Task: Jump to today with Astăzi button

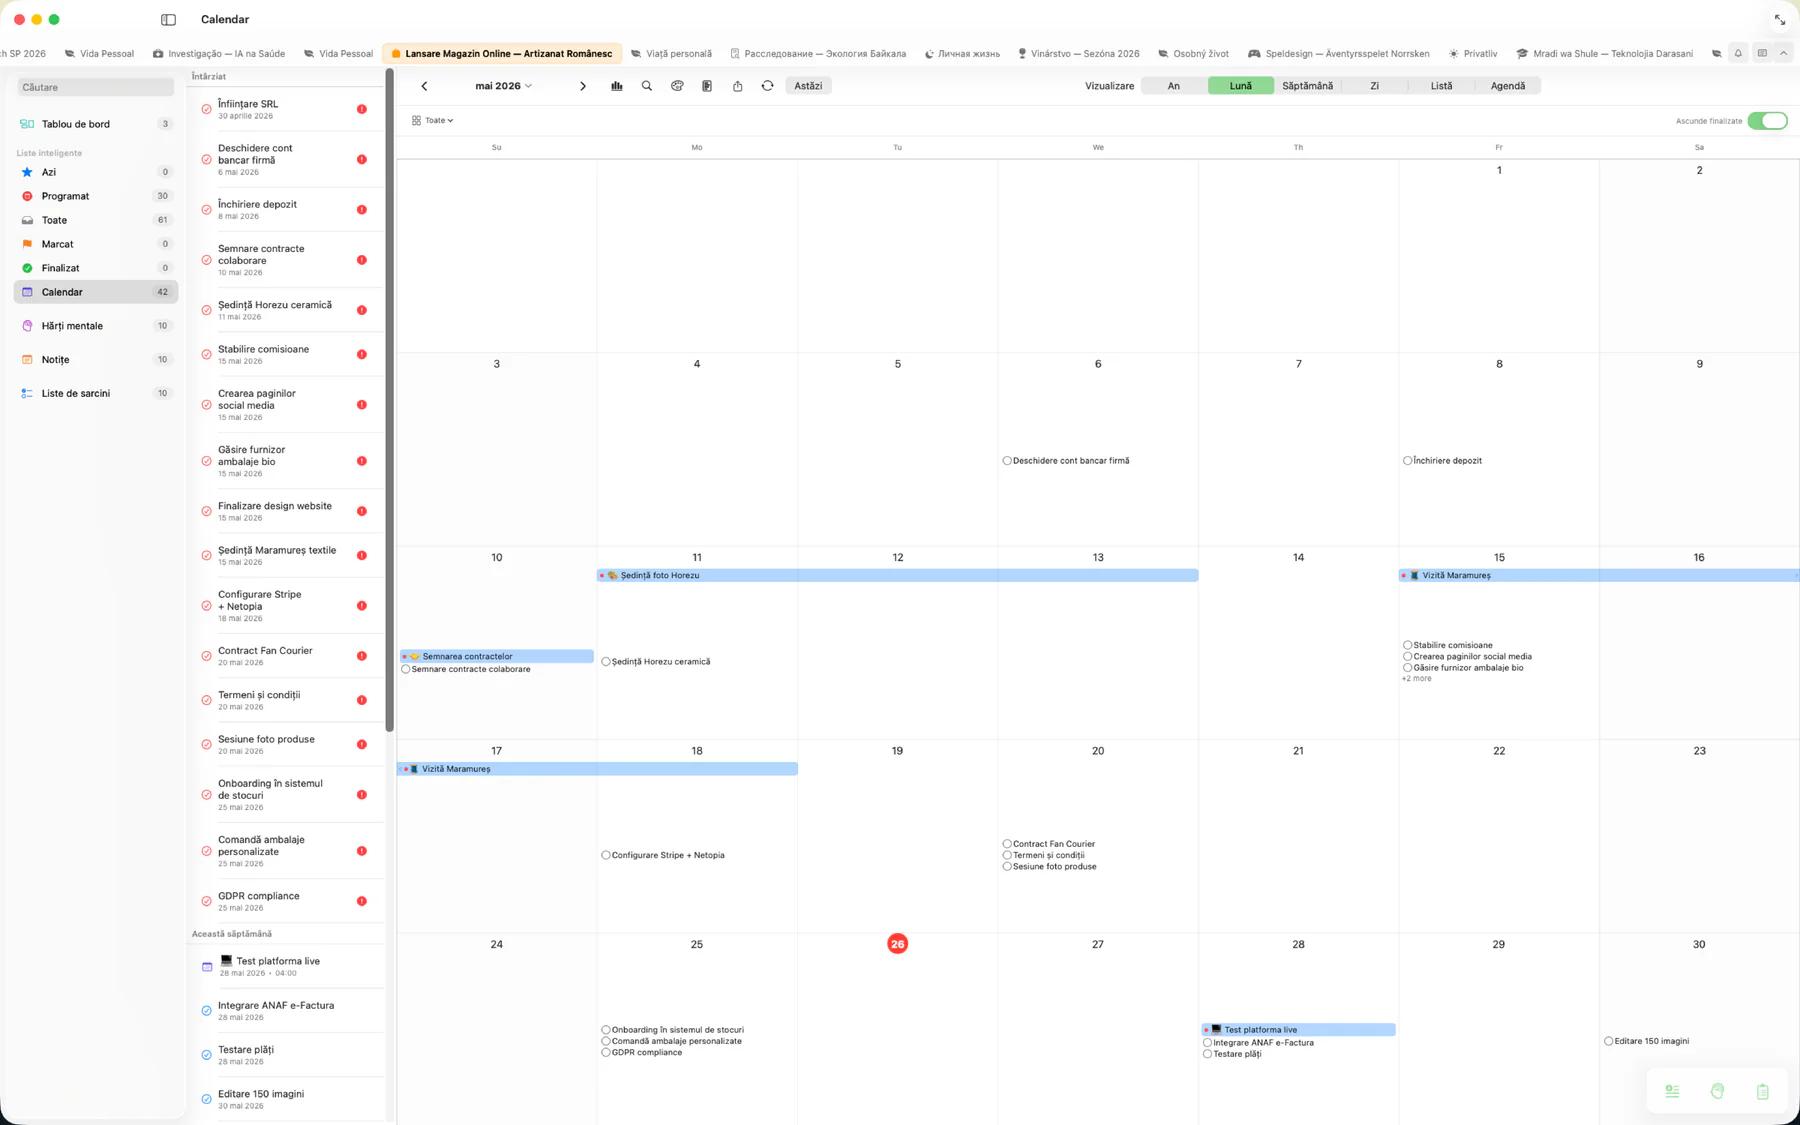Action: pos(808,86)
